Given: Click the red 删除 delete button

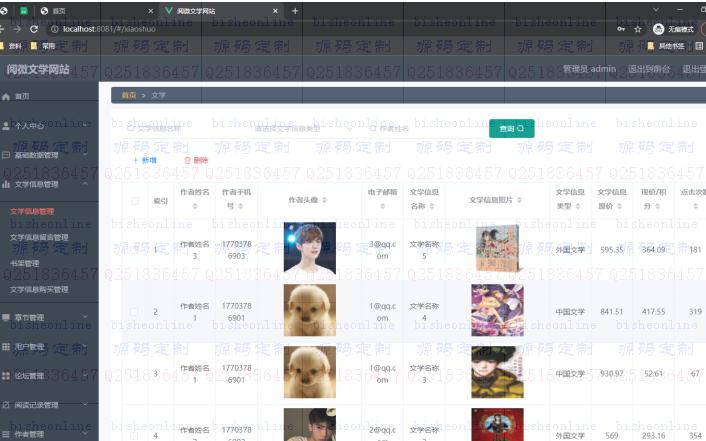Looking at the screenshot, I should 196,160.
